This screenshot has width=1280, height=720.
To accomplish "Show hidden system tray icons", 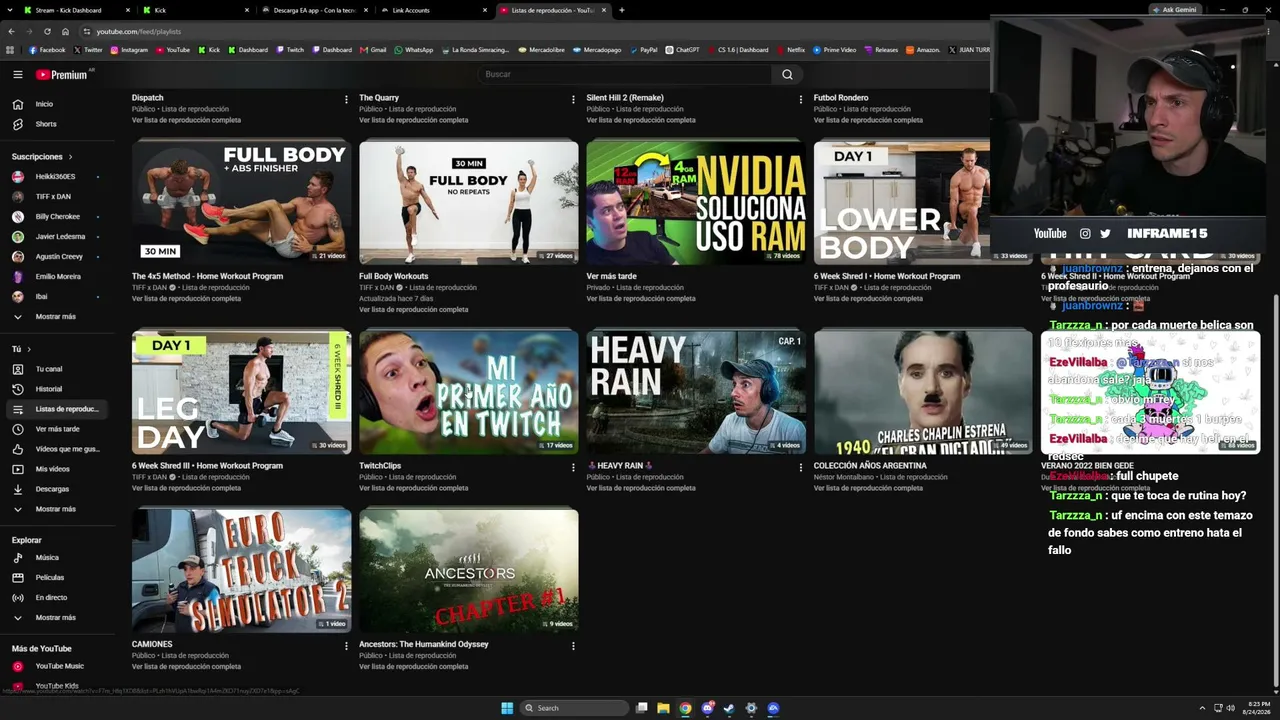I will coord(1202,708).
